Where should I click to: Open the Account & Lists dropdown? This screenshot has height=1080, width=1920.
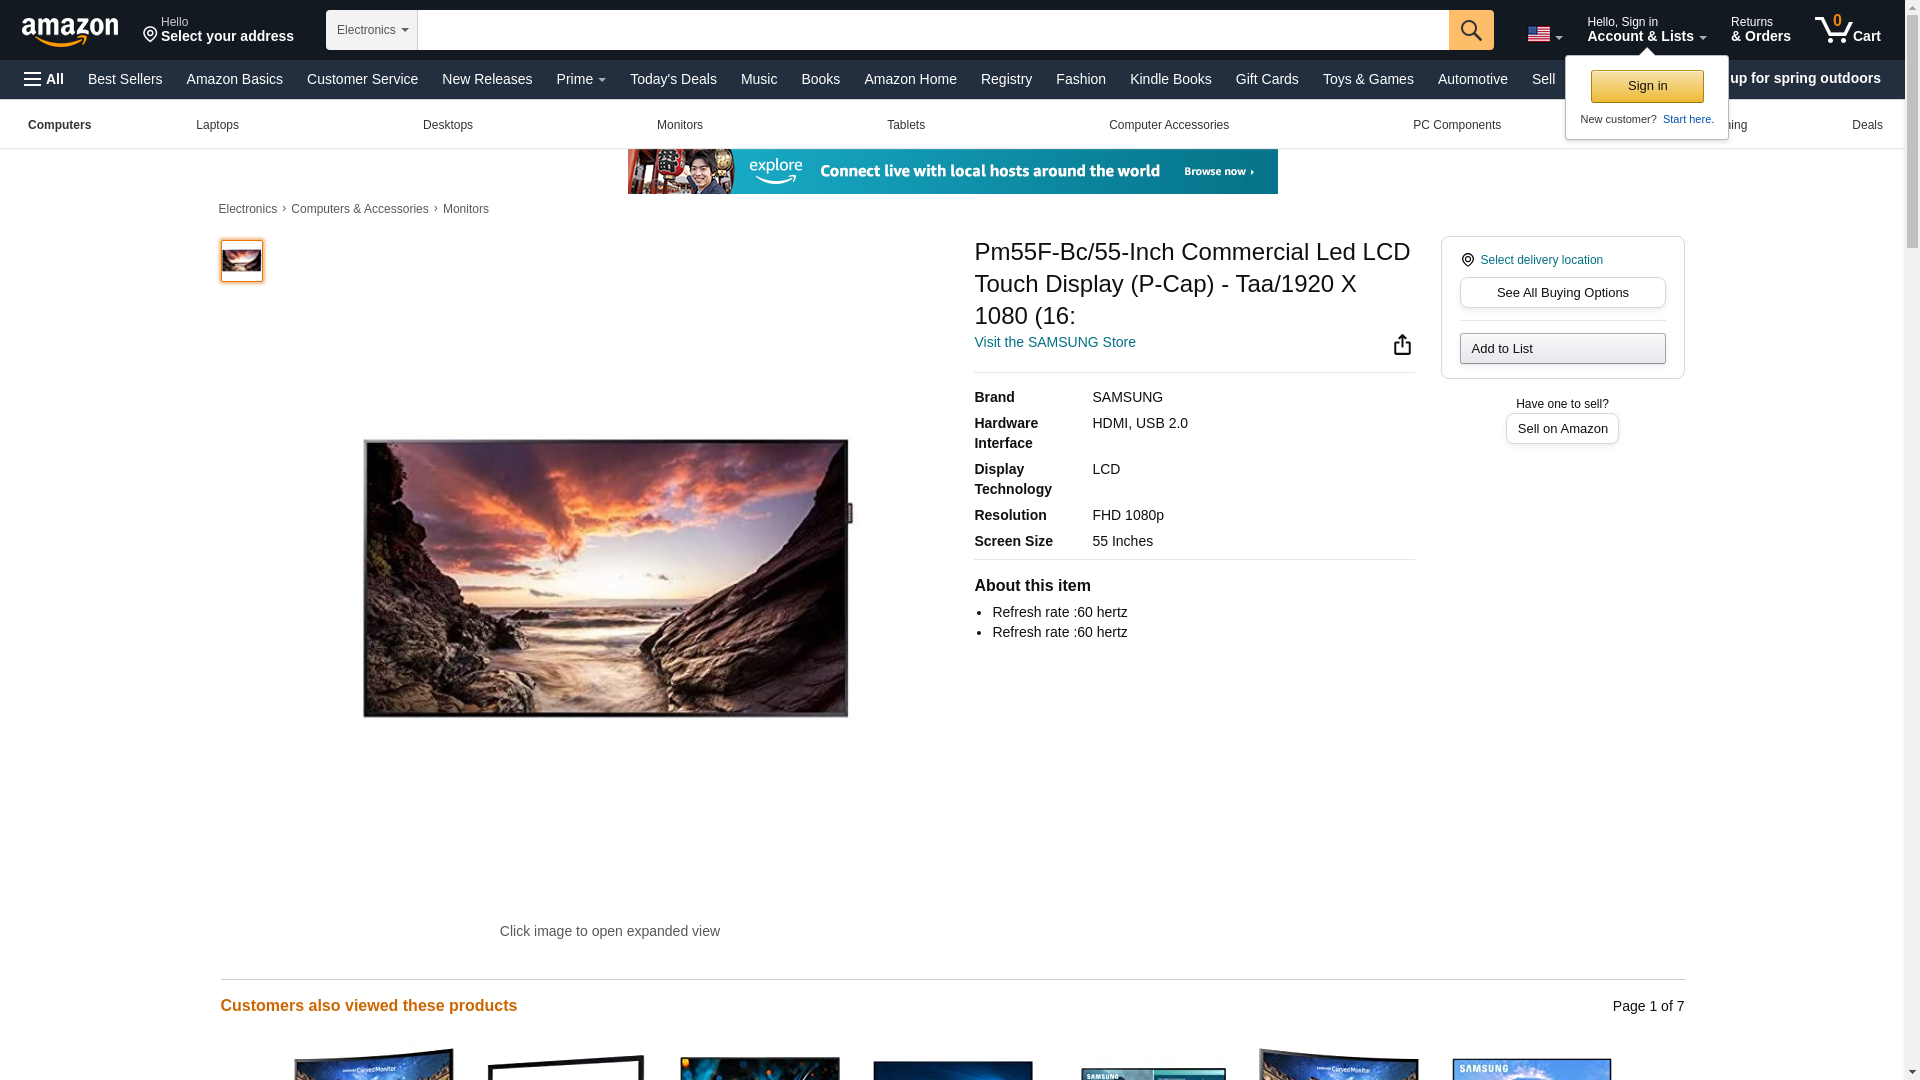pyautogui.click(x=1645, y=30)
